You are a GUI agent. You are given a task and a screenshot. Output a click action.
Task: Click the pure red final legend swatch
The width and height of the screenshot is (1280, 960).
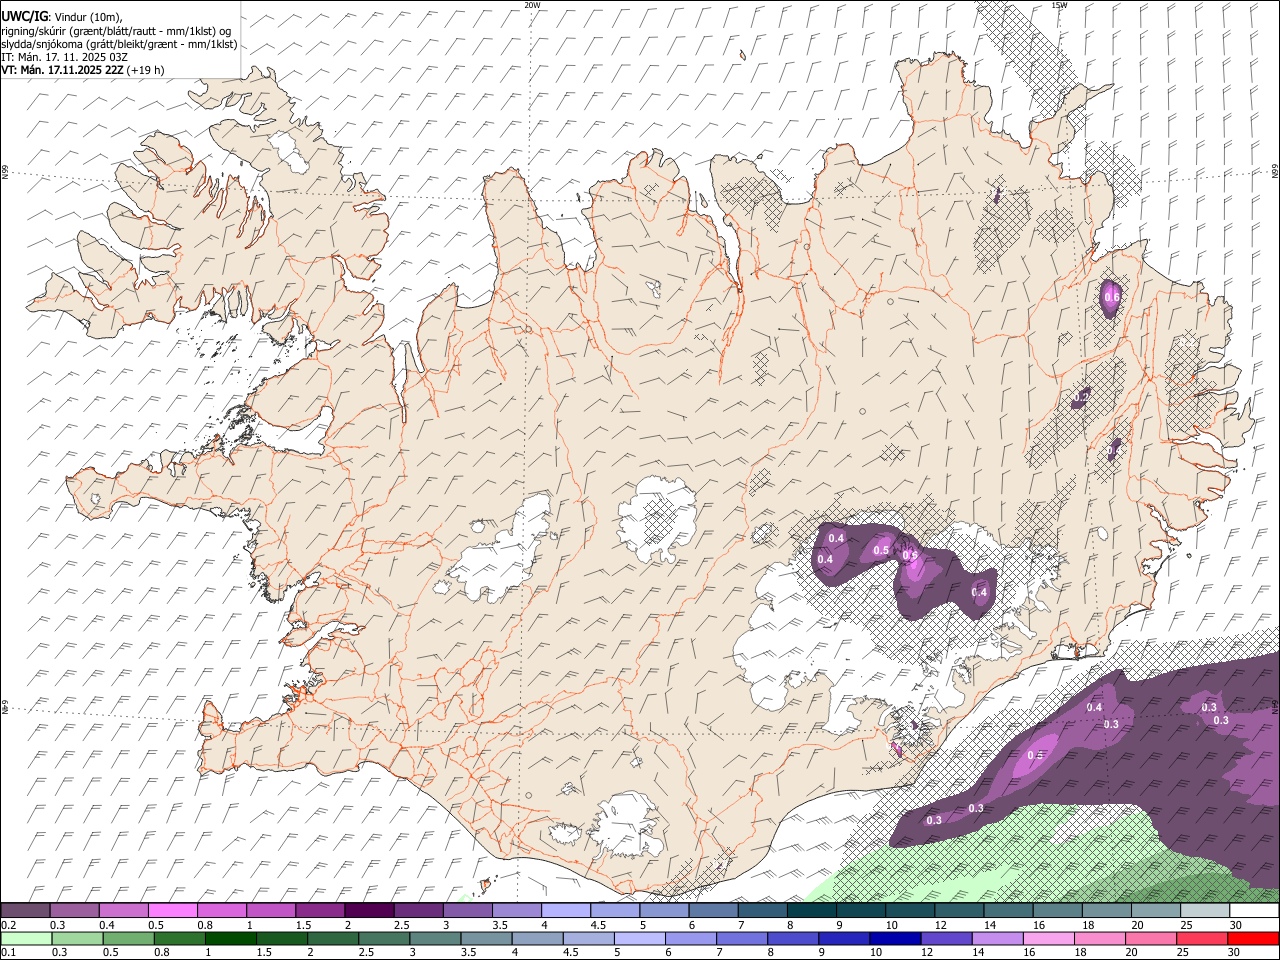point(1253,939)
